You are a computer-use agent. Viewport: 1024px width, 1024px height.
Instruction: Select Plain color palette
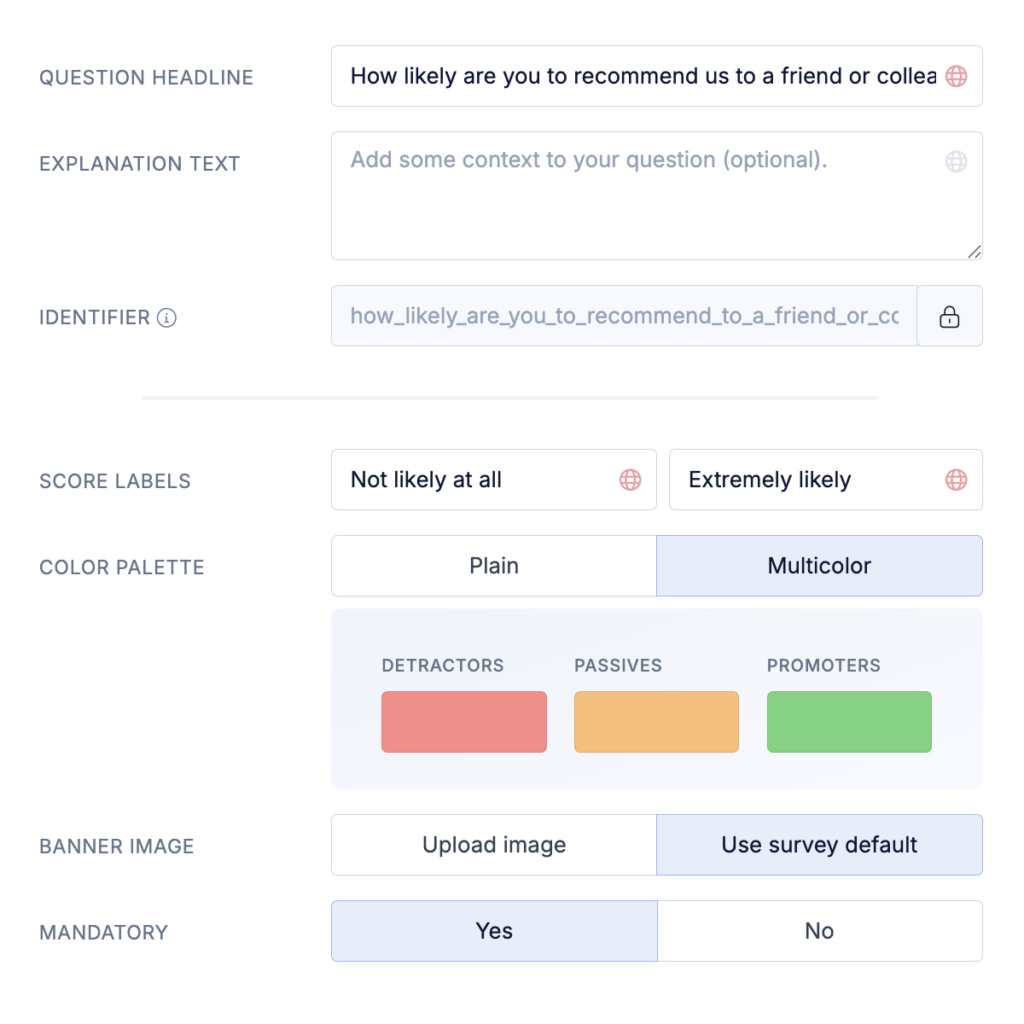point(494,566)
